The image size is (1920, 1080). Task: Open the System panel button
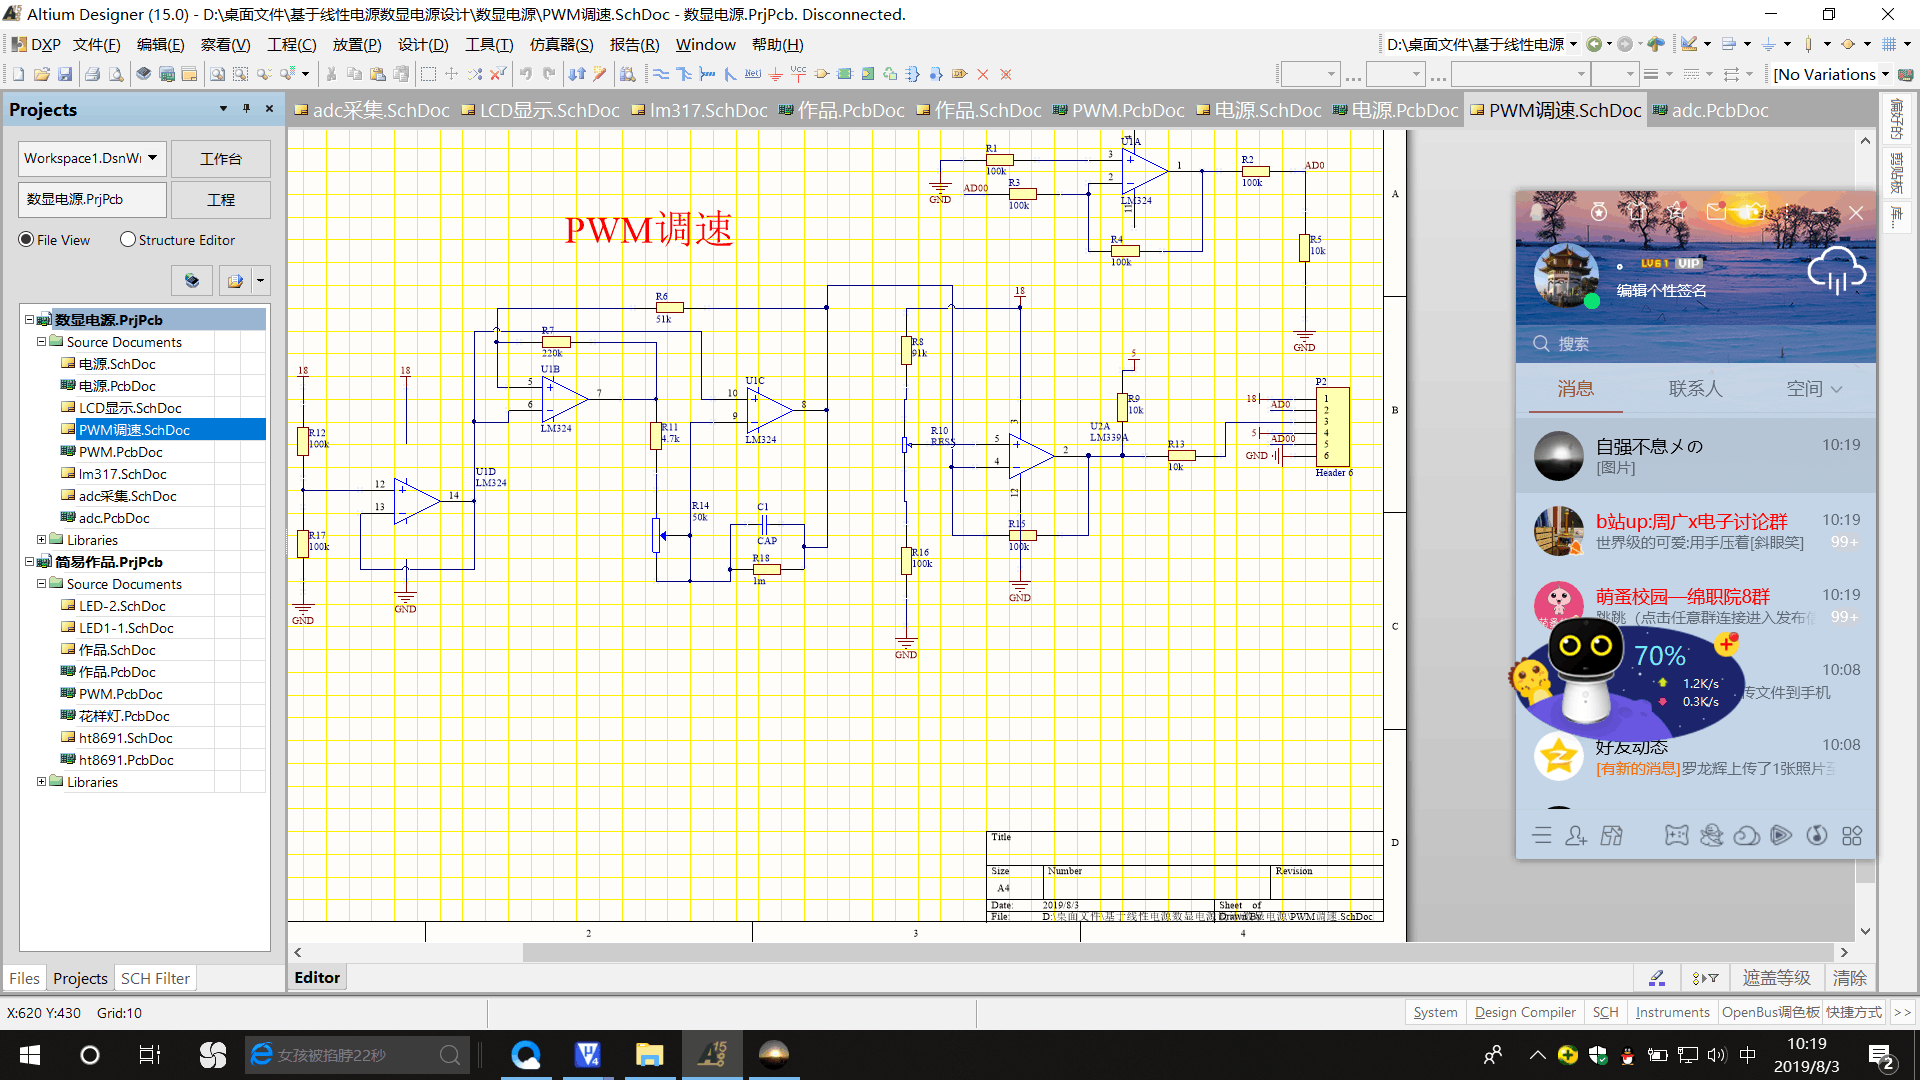(1435, 1012)
